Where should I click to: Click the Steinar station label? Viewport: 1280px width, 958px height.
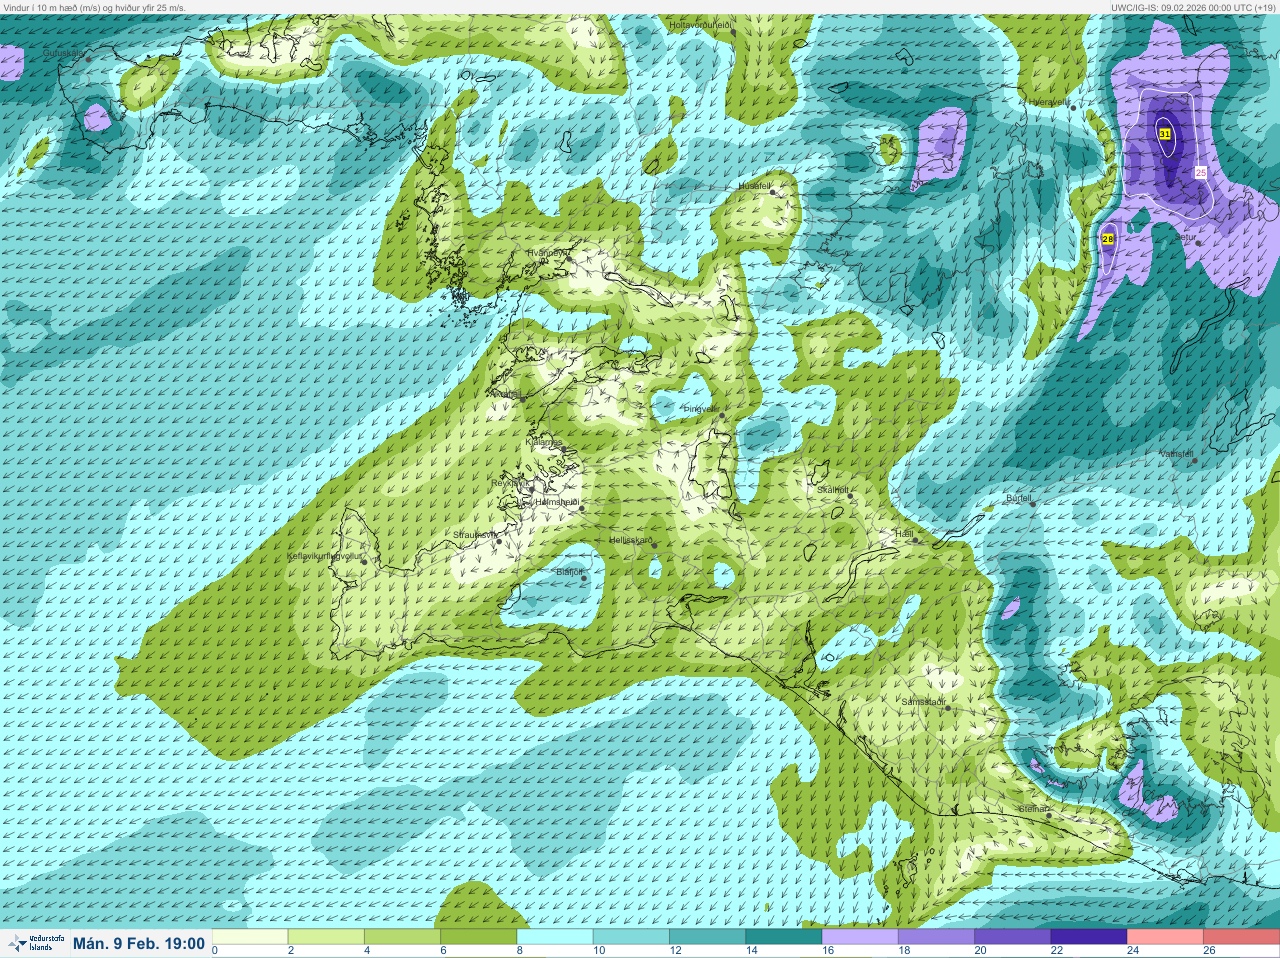[1033, 808]
